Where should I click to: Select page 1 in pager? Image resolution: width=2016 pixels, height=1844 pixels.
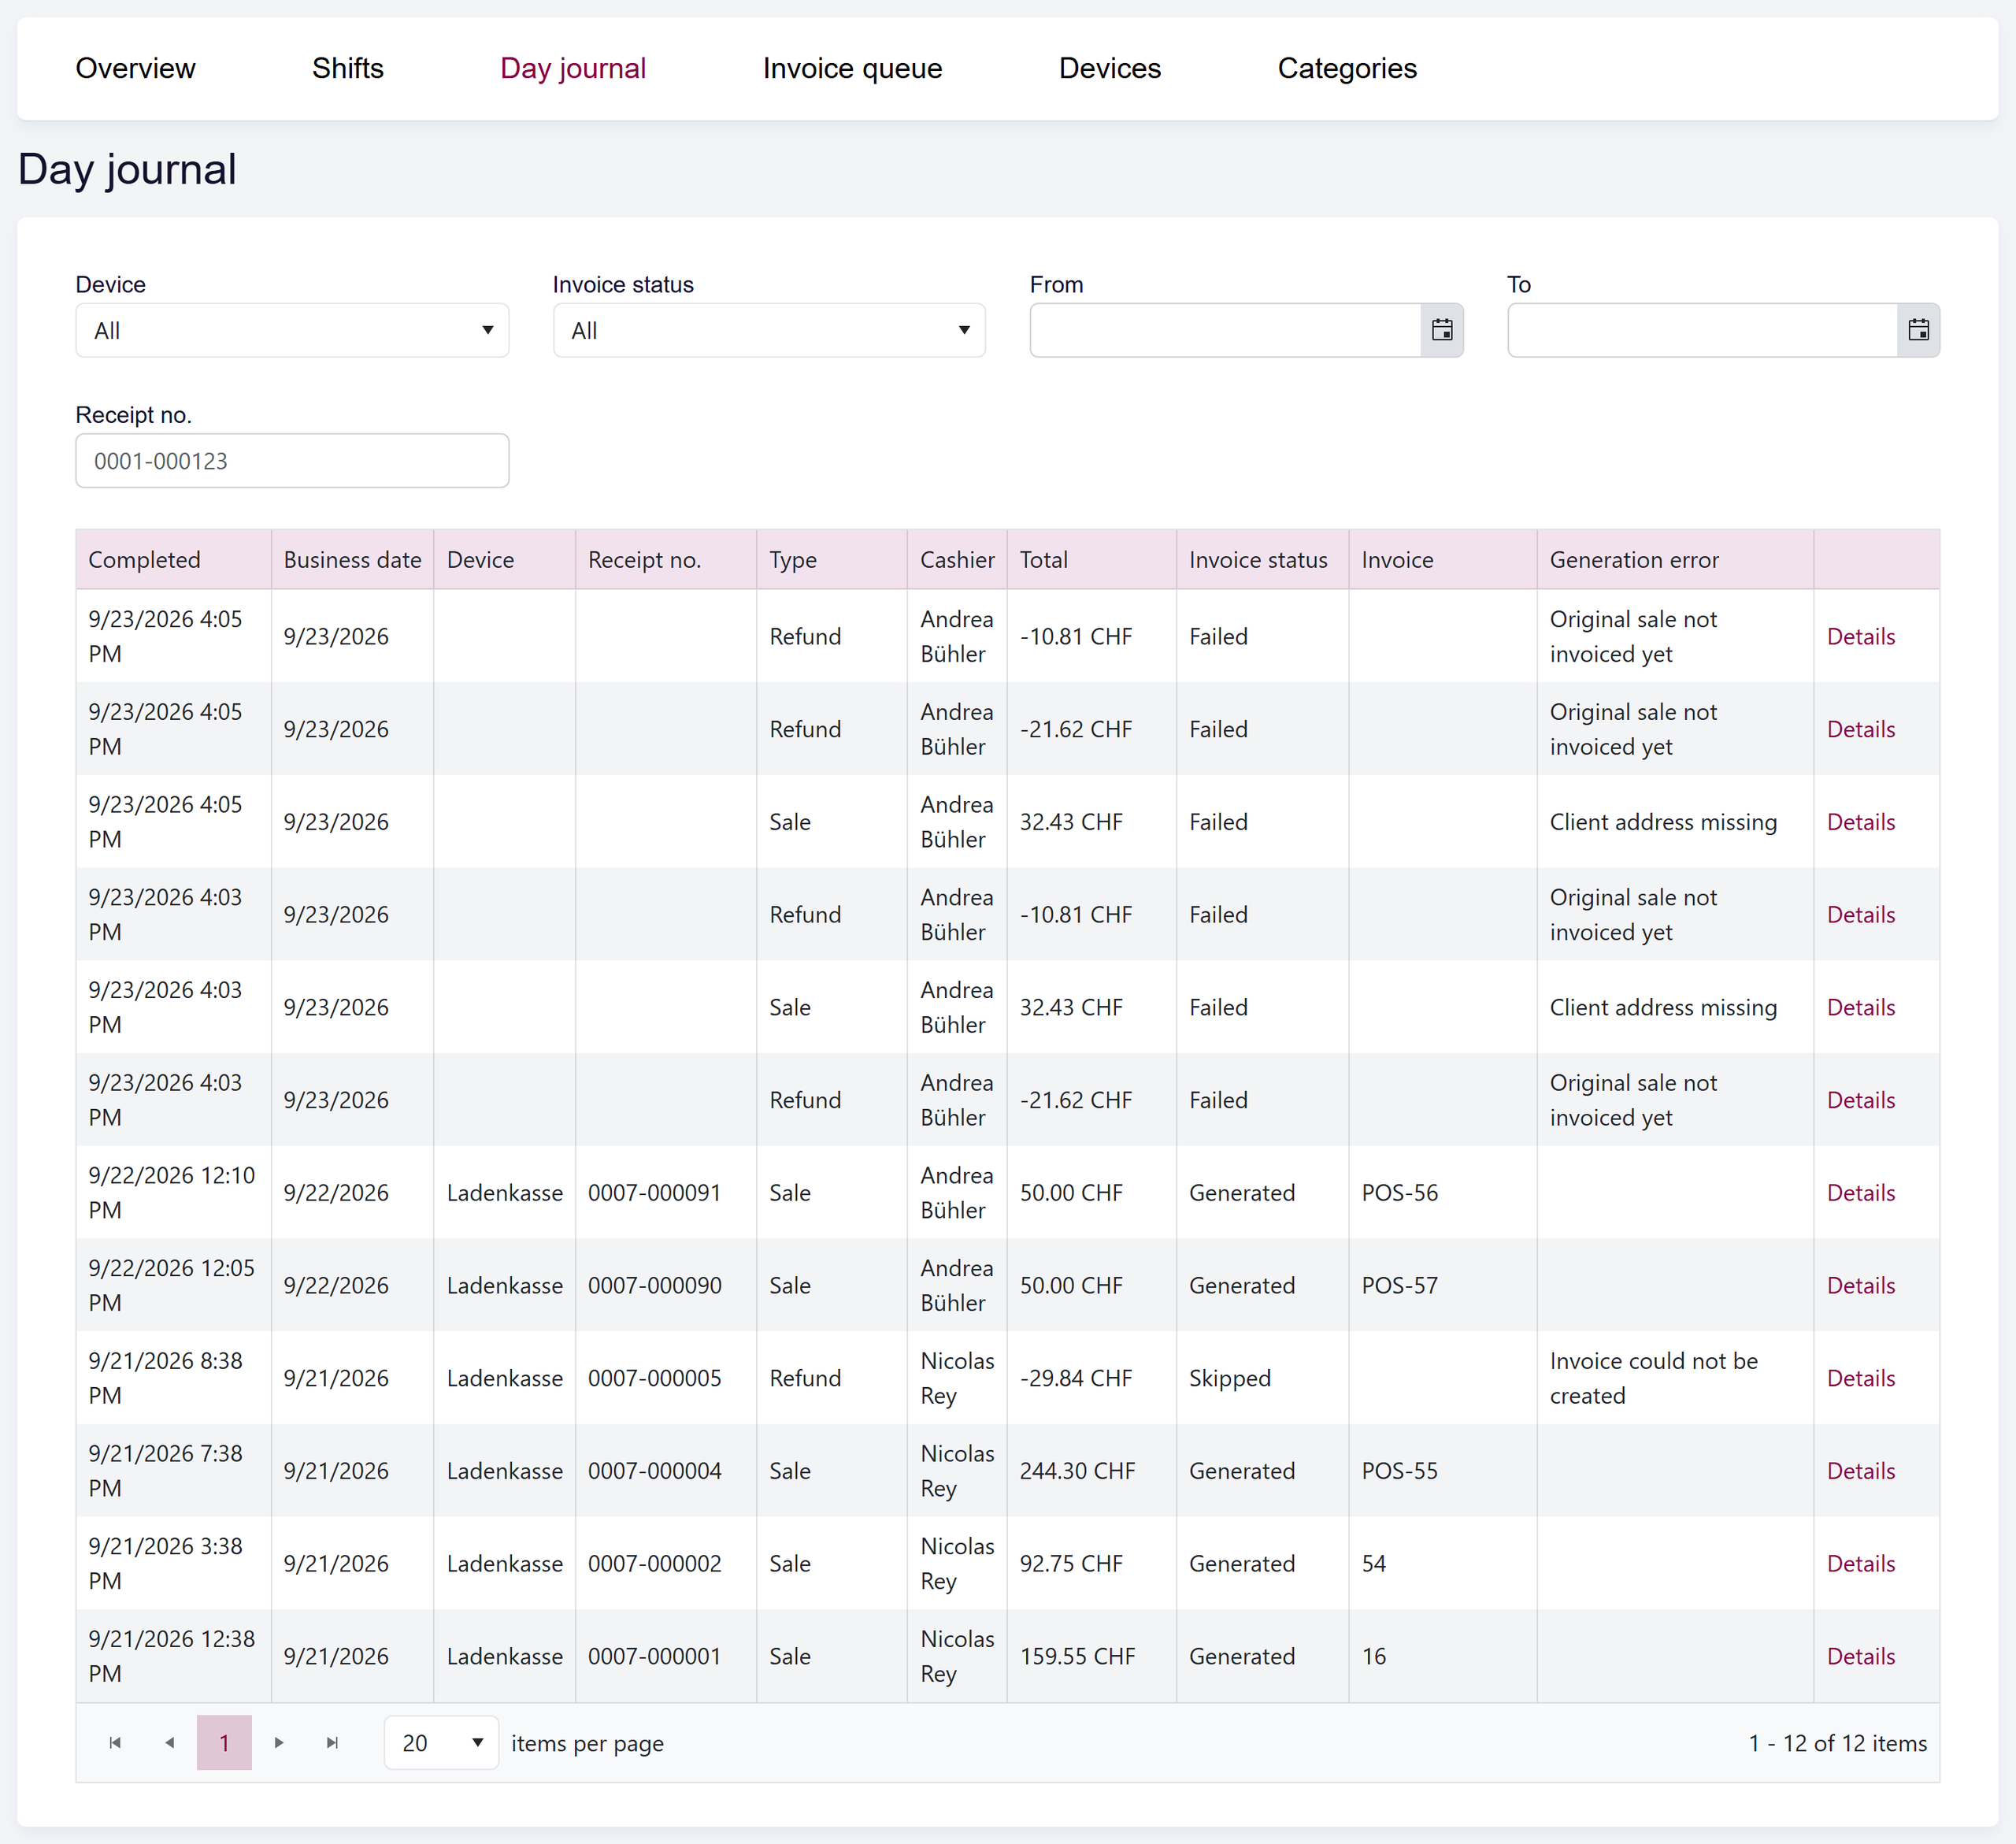(224, 1743)
